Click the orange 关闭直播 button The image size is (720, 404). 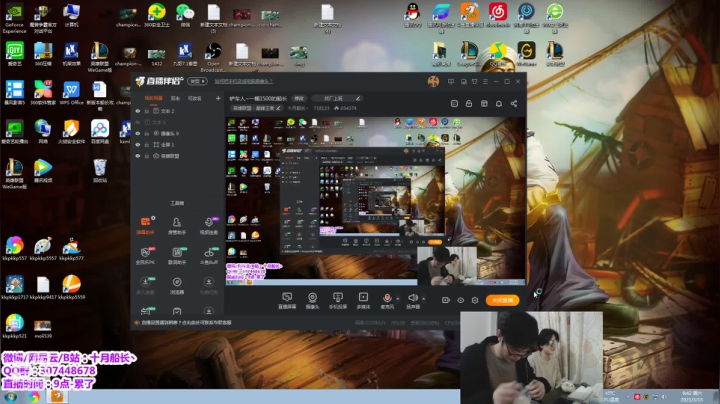(x=502, y=300)
